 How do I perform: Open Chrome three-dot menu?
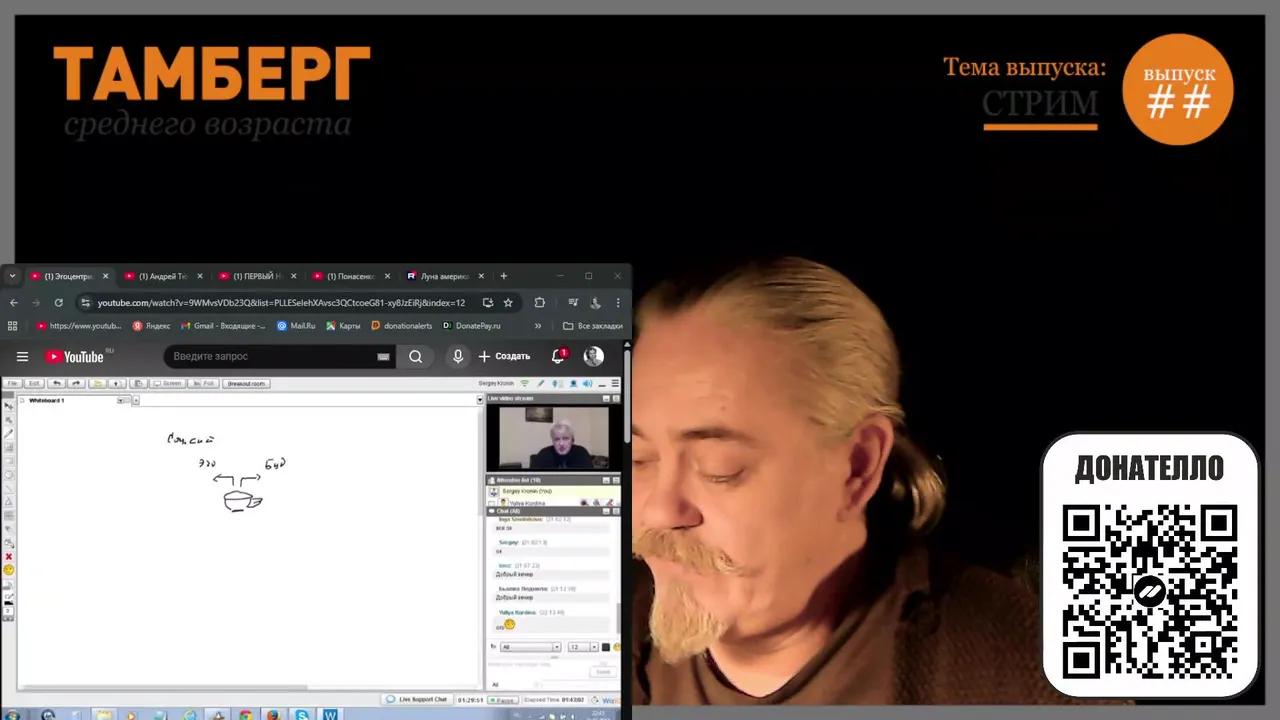[x=619, y=302]
